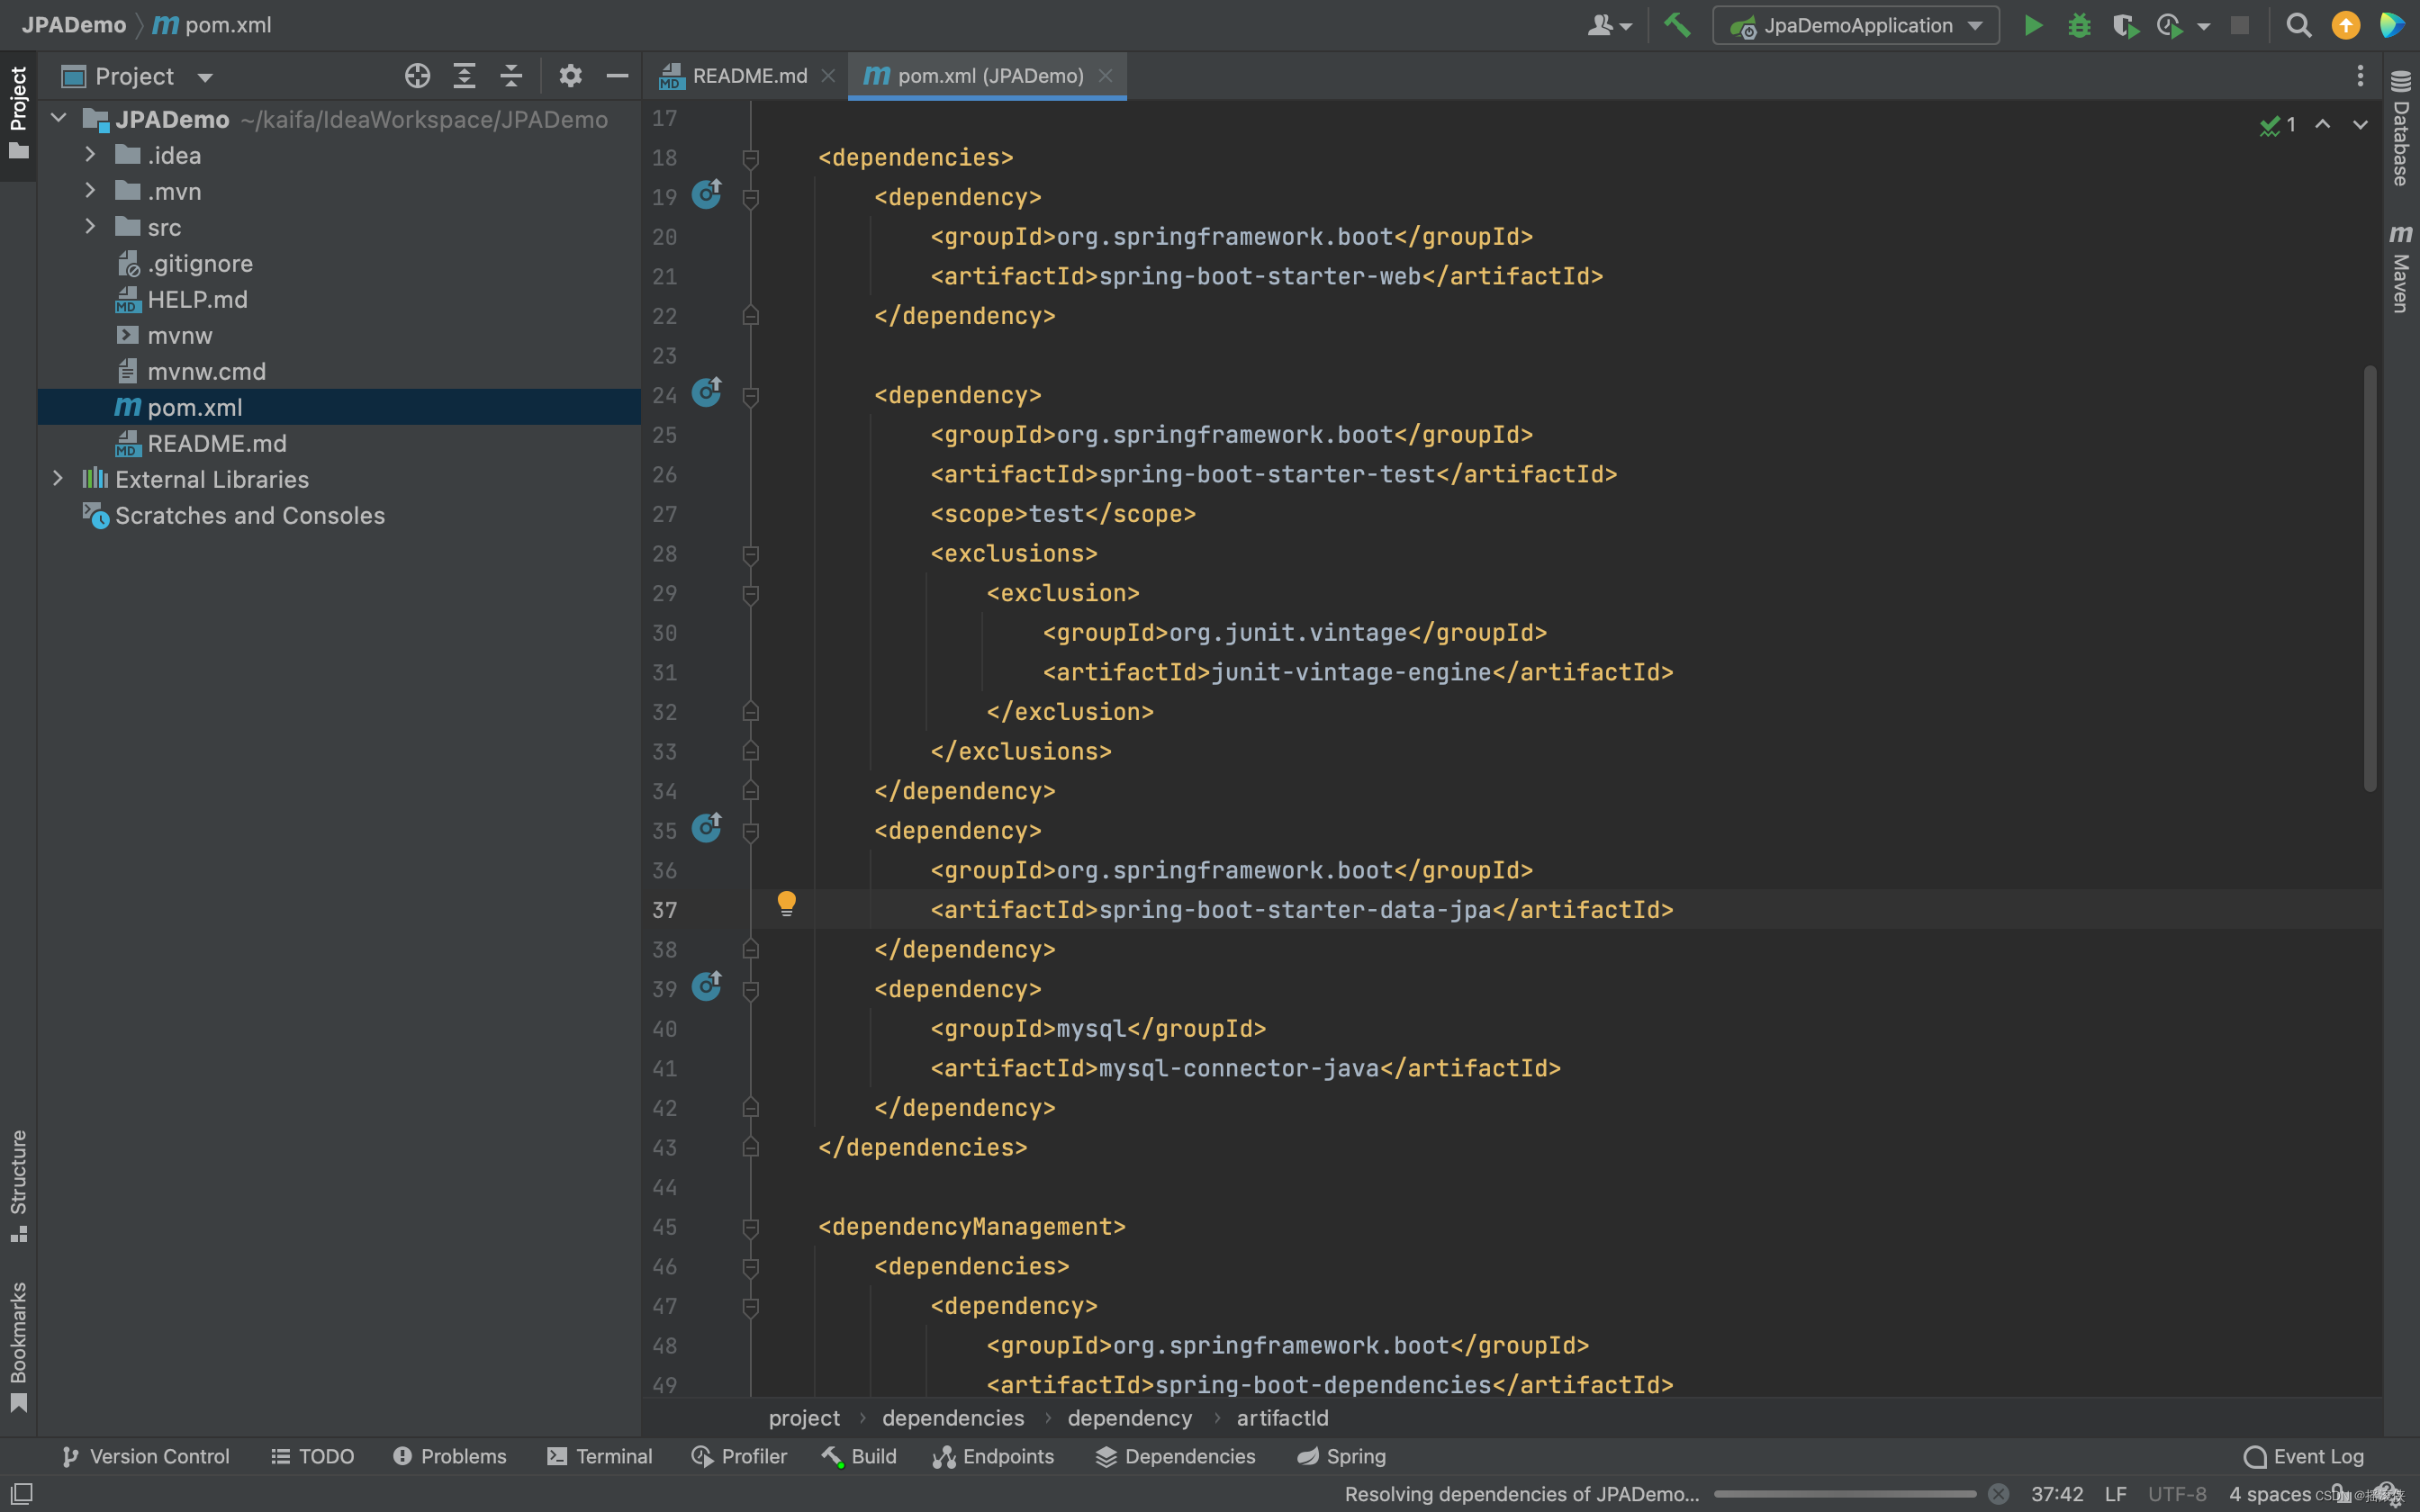Open Project panel settings gear

point(570,76)
